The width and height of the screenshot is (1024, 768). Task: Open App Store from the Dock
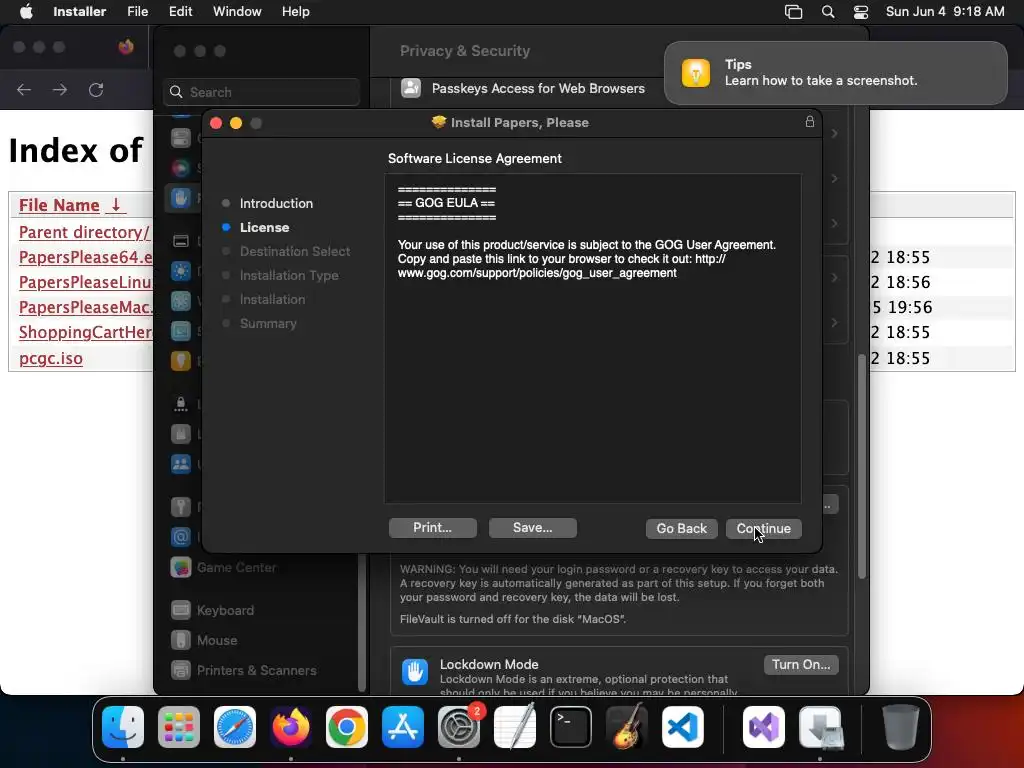point(403,727)
